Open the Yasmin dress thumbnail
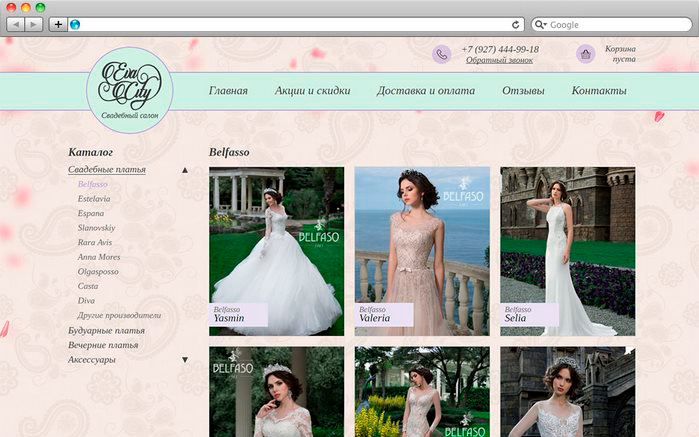The image size is (699, 437). pyautogui.click(x=276, y=251)
